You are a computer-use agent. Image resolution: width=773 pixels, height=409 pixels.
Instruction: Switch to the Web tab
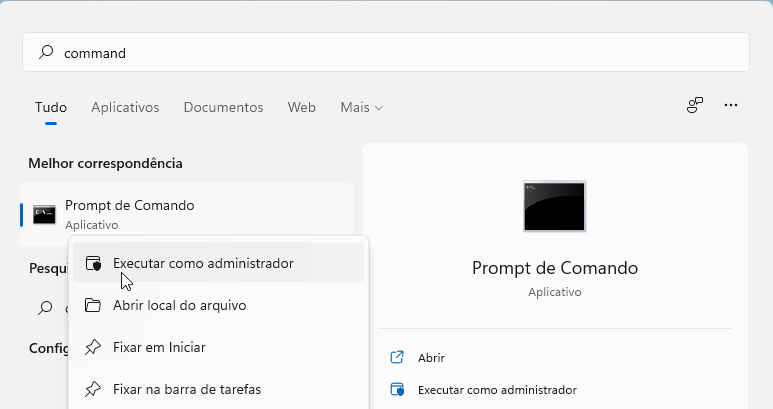301,107
